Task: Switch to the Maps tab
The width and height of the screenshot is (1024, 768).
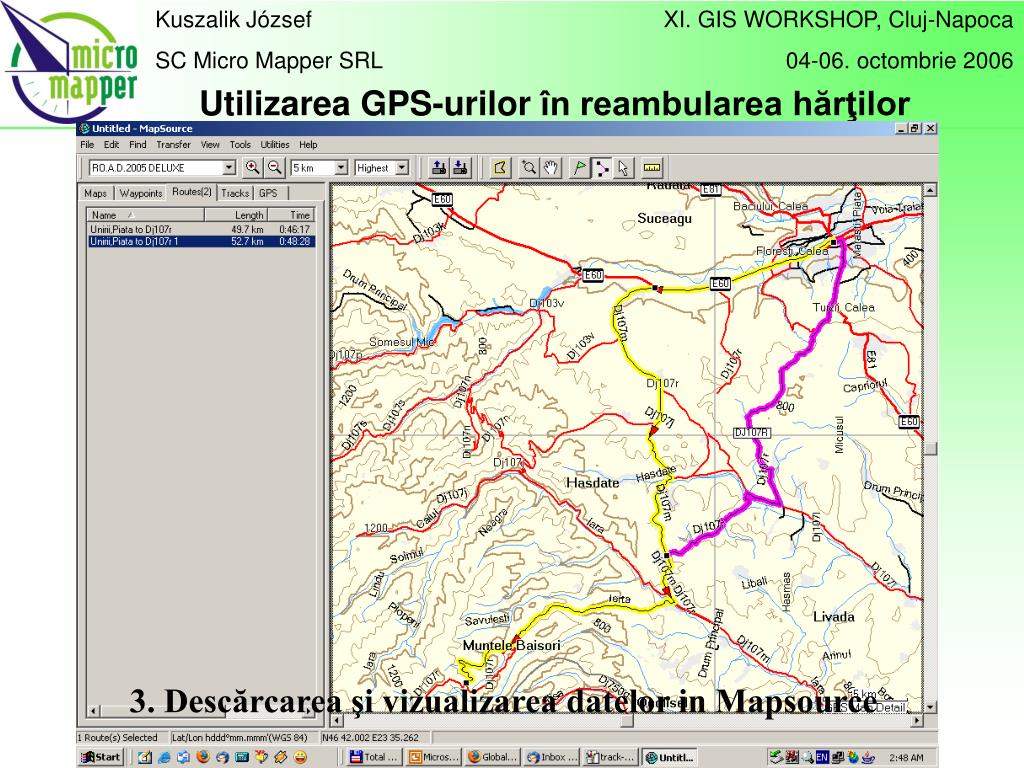Action: point(95,193)
